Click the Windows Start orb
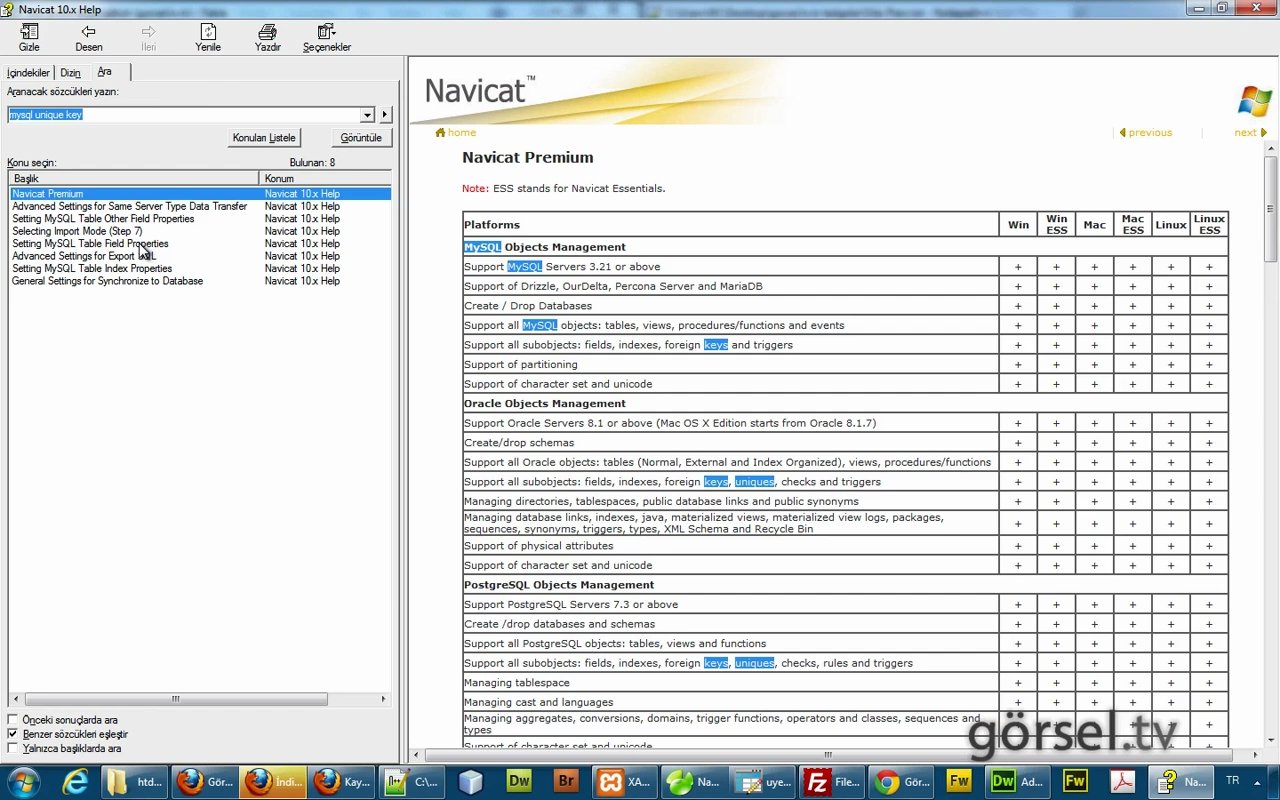 [23, 781]
